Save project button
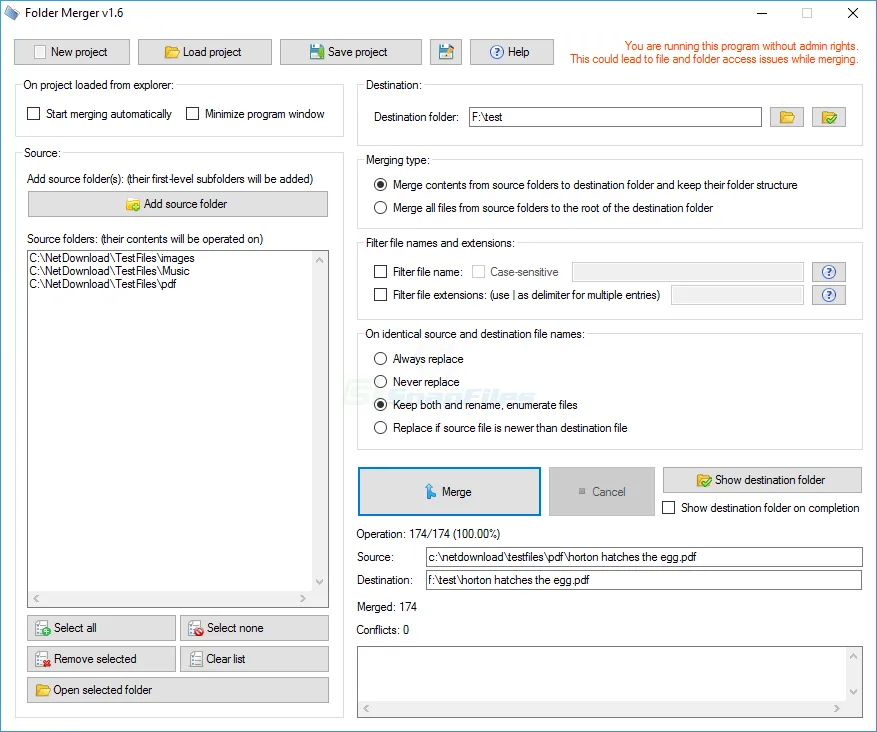 click(351, 52)
